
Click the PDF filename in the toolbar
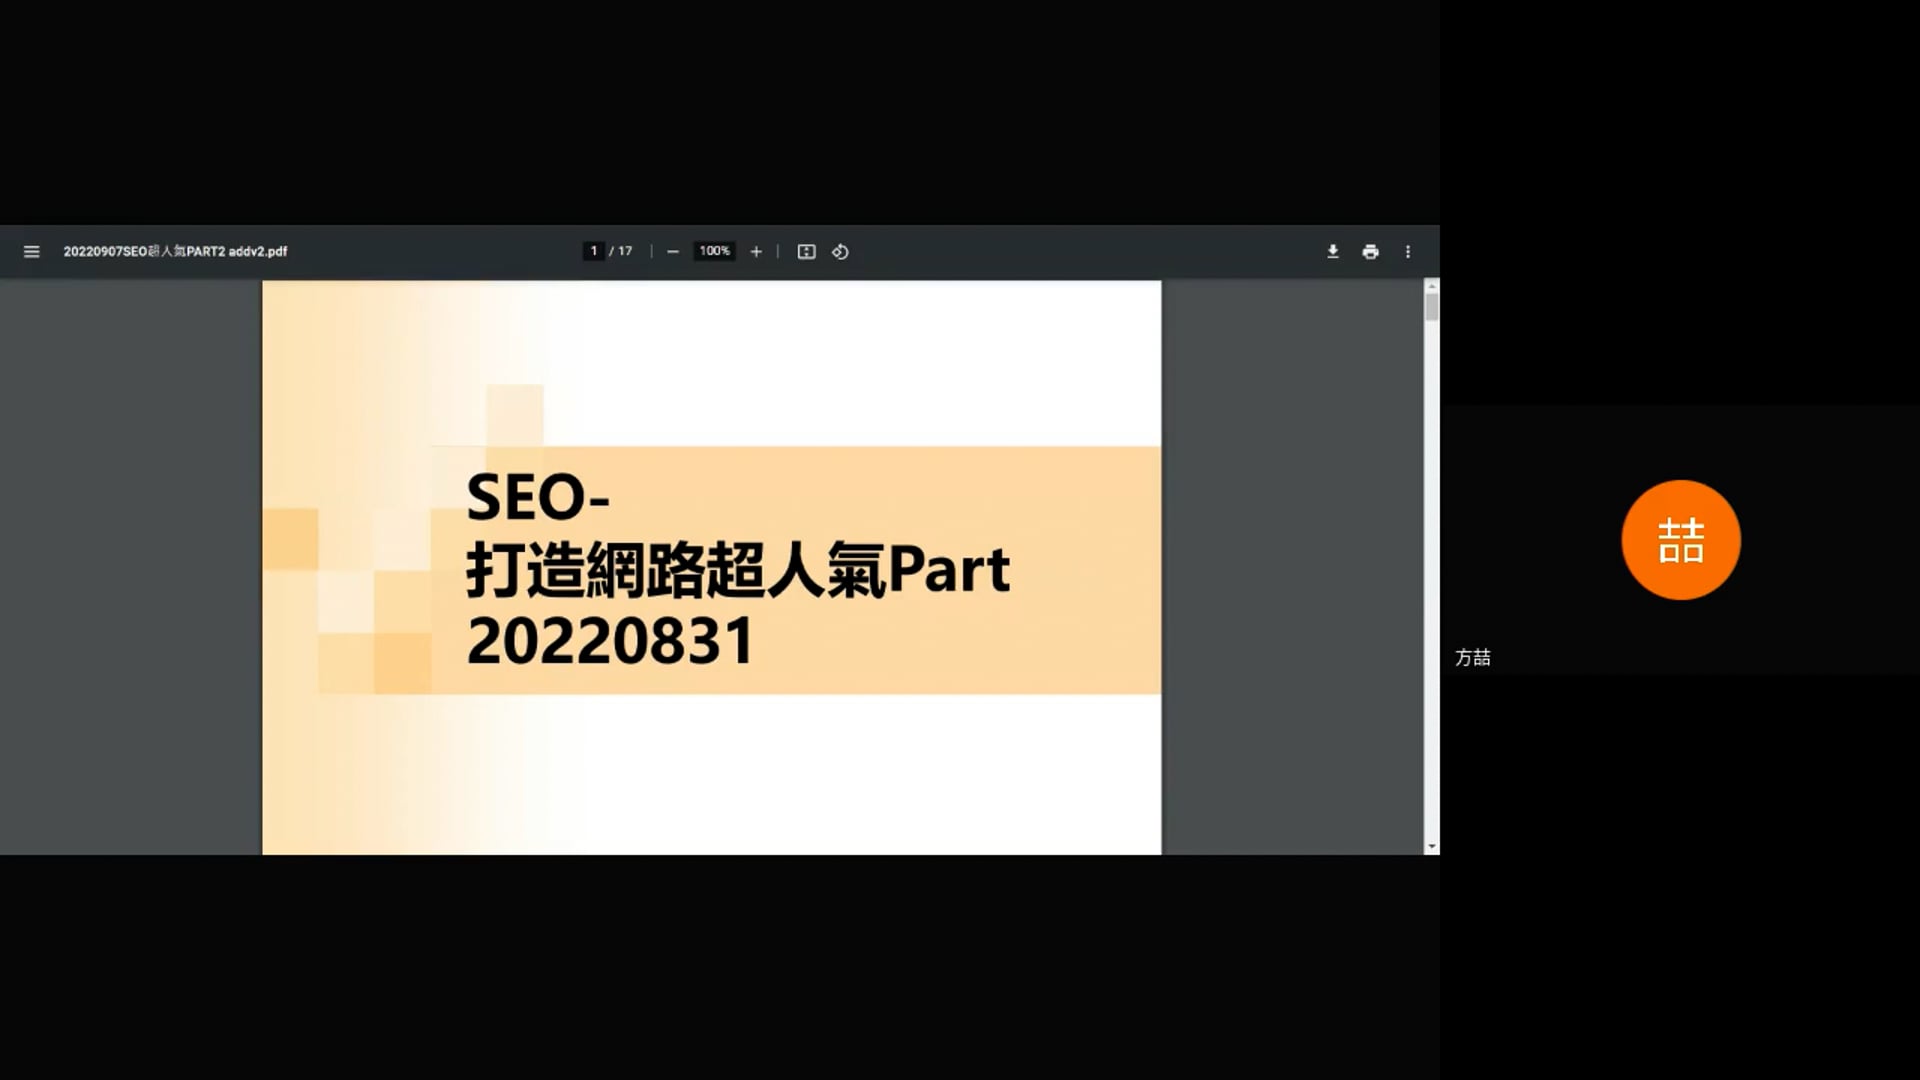tap(175, 252)
